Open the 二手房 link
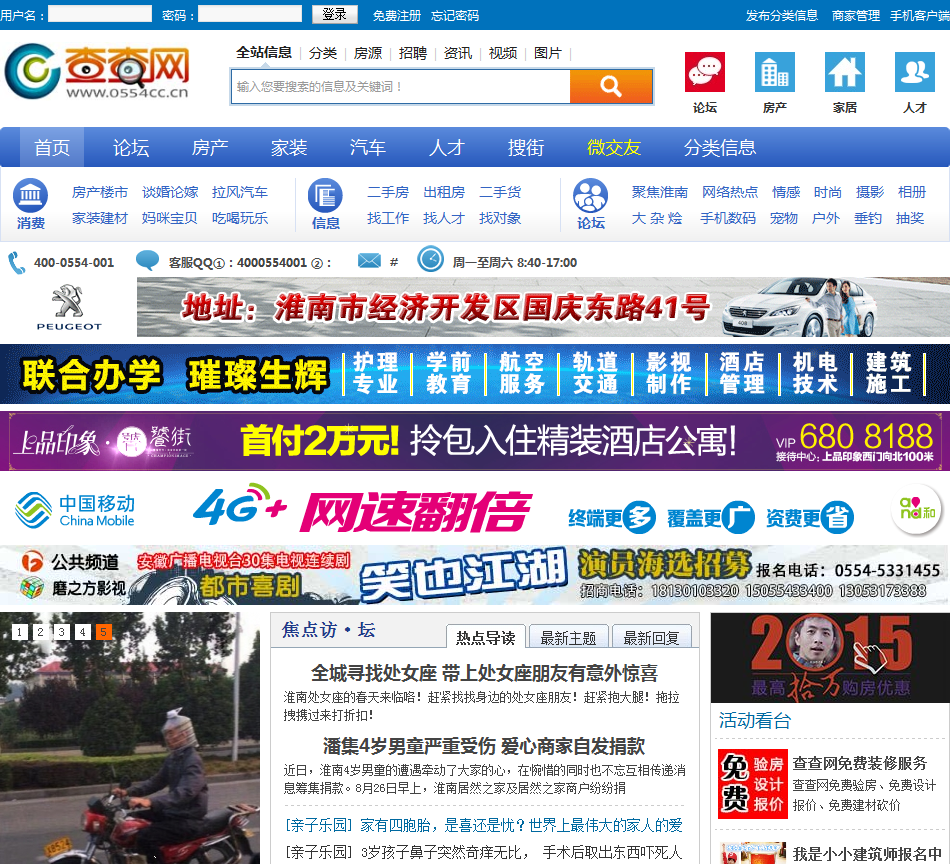This screenshot has width=950, height=864. [x=388, y=192]
